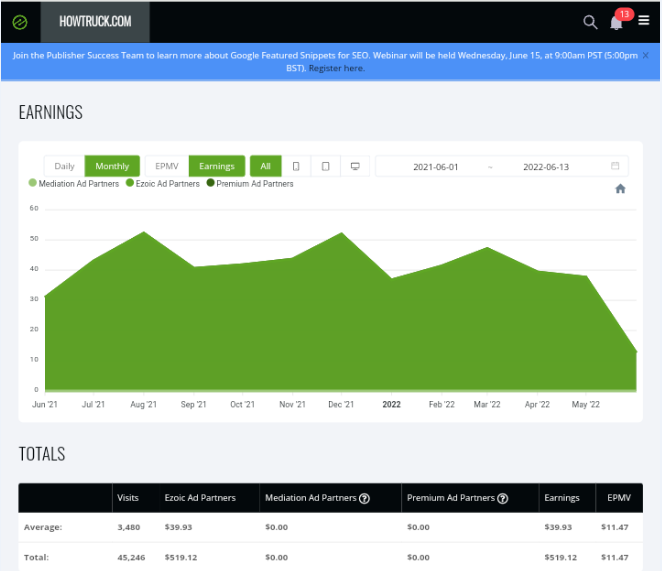Viewport: 662px width, 571px height.
Task: Toggle Ezoic Ad Partners legend series
Action: (163, 184)
